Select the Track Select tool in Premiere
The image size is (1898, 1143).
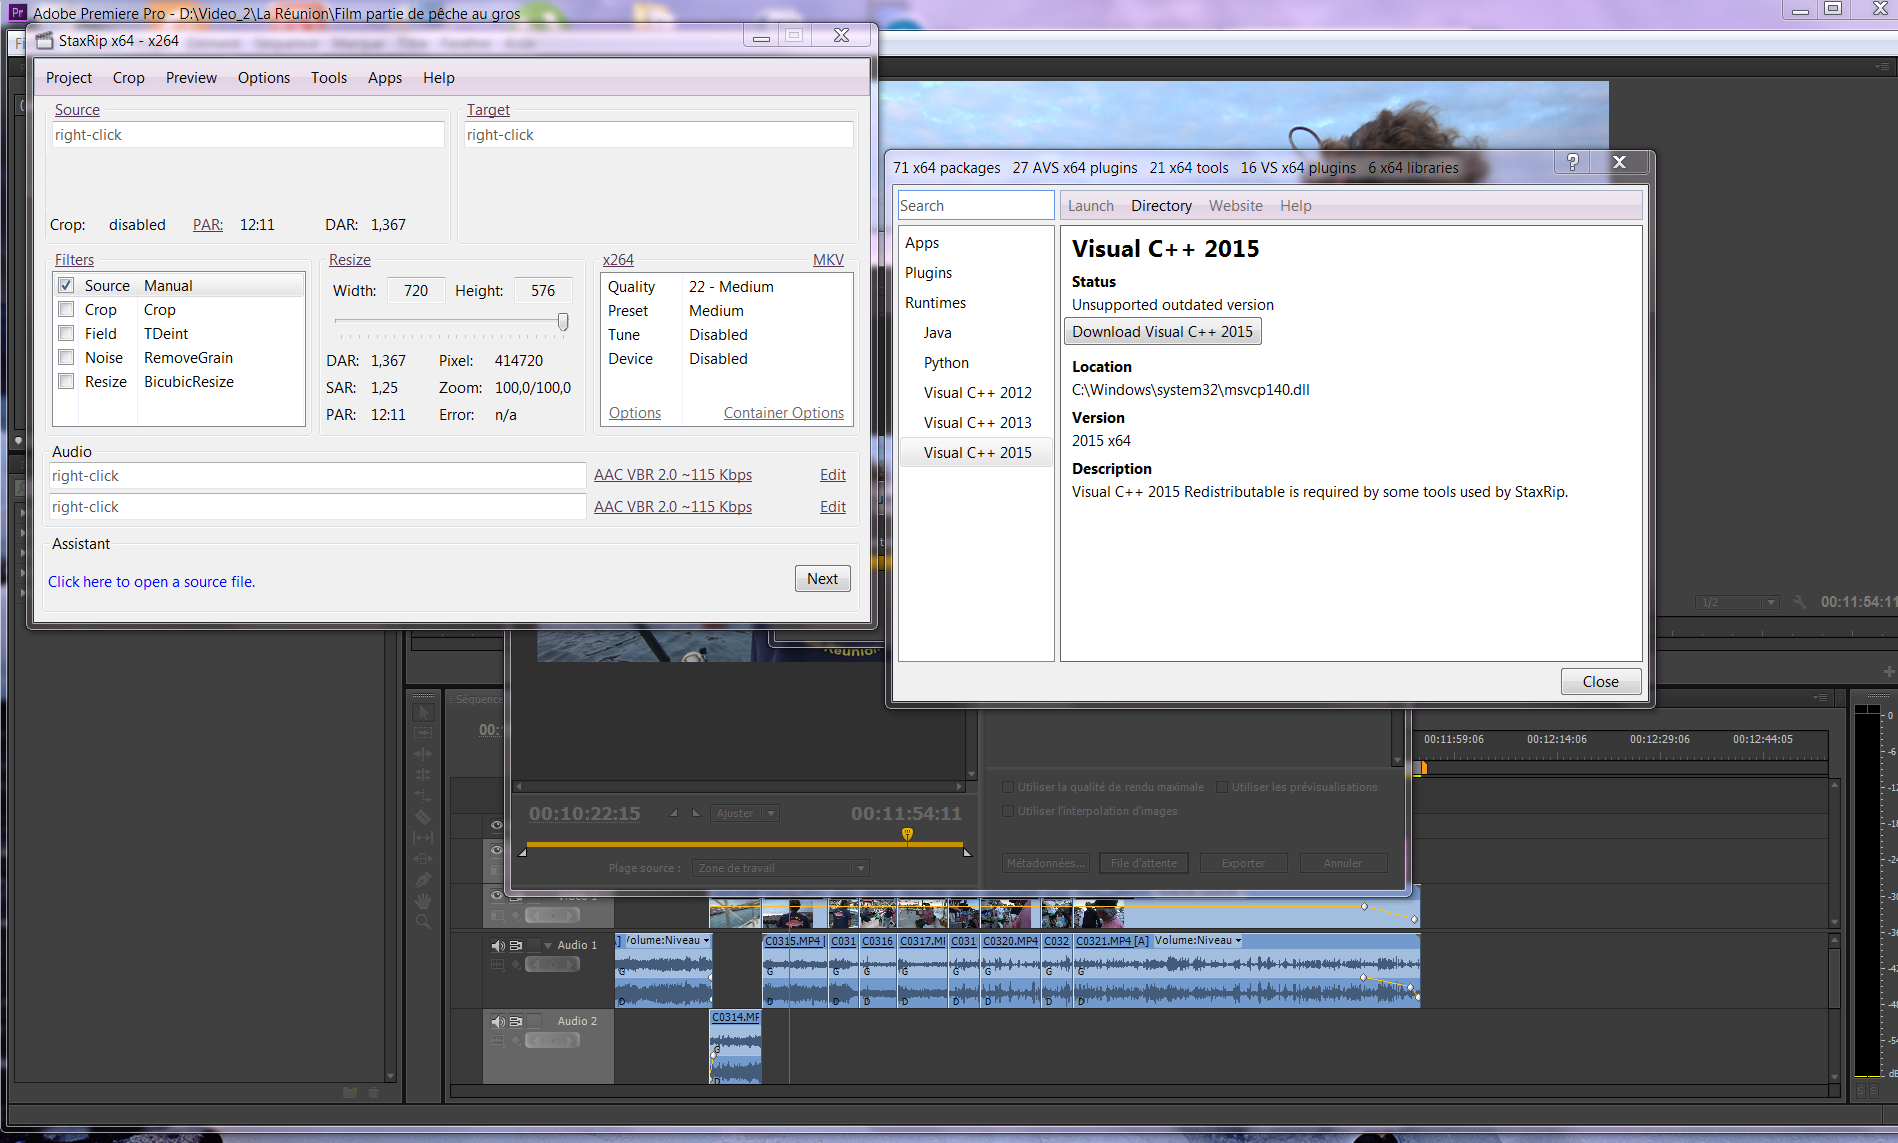point(423,733)
